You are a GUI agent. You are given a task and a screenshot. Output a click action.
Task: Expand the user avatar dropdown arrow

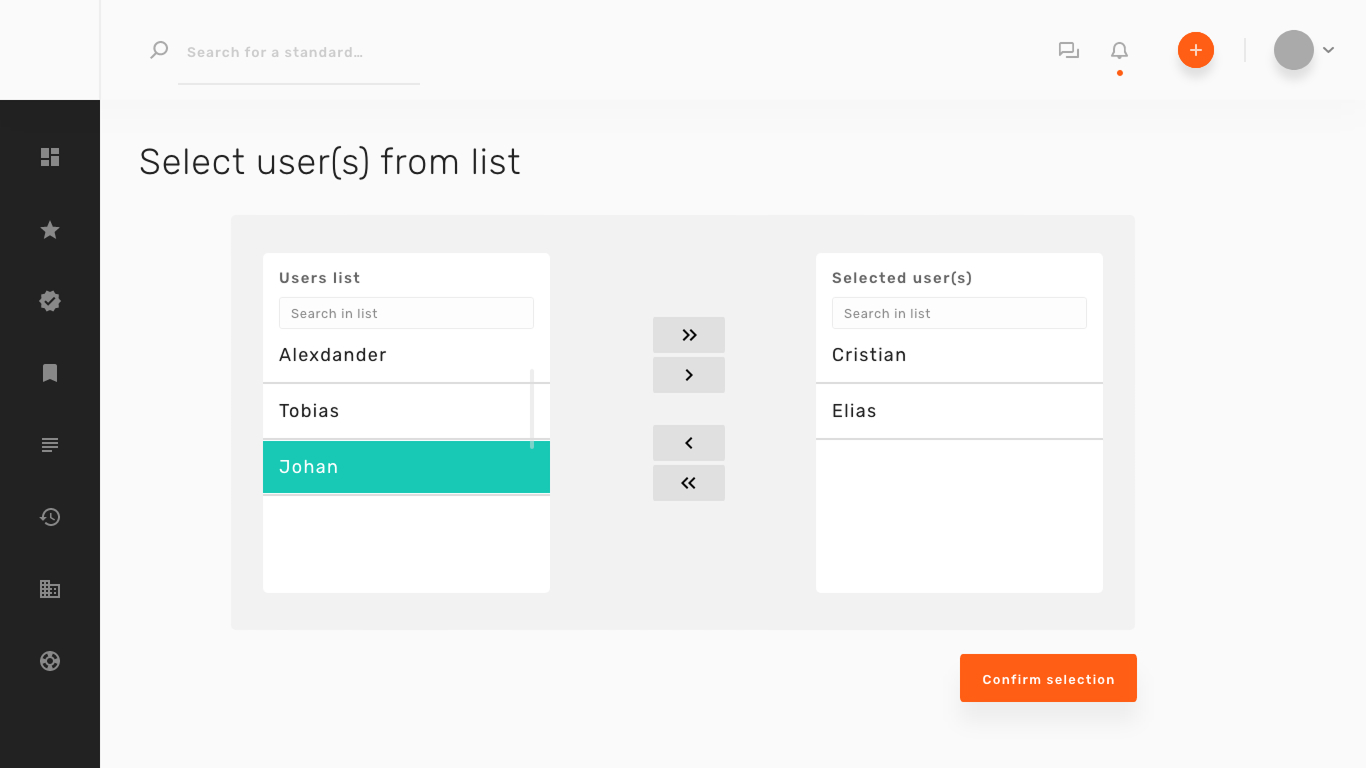(x=1329, y=50)
